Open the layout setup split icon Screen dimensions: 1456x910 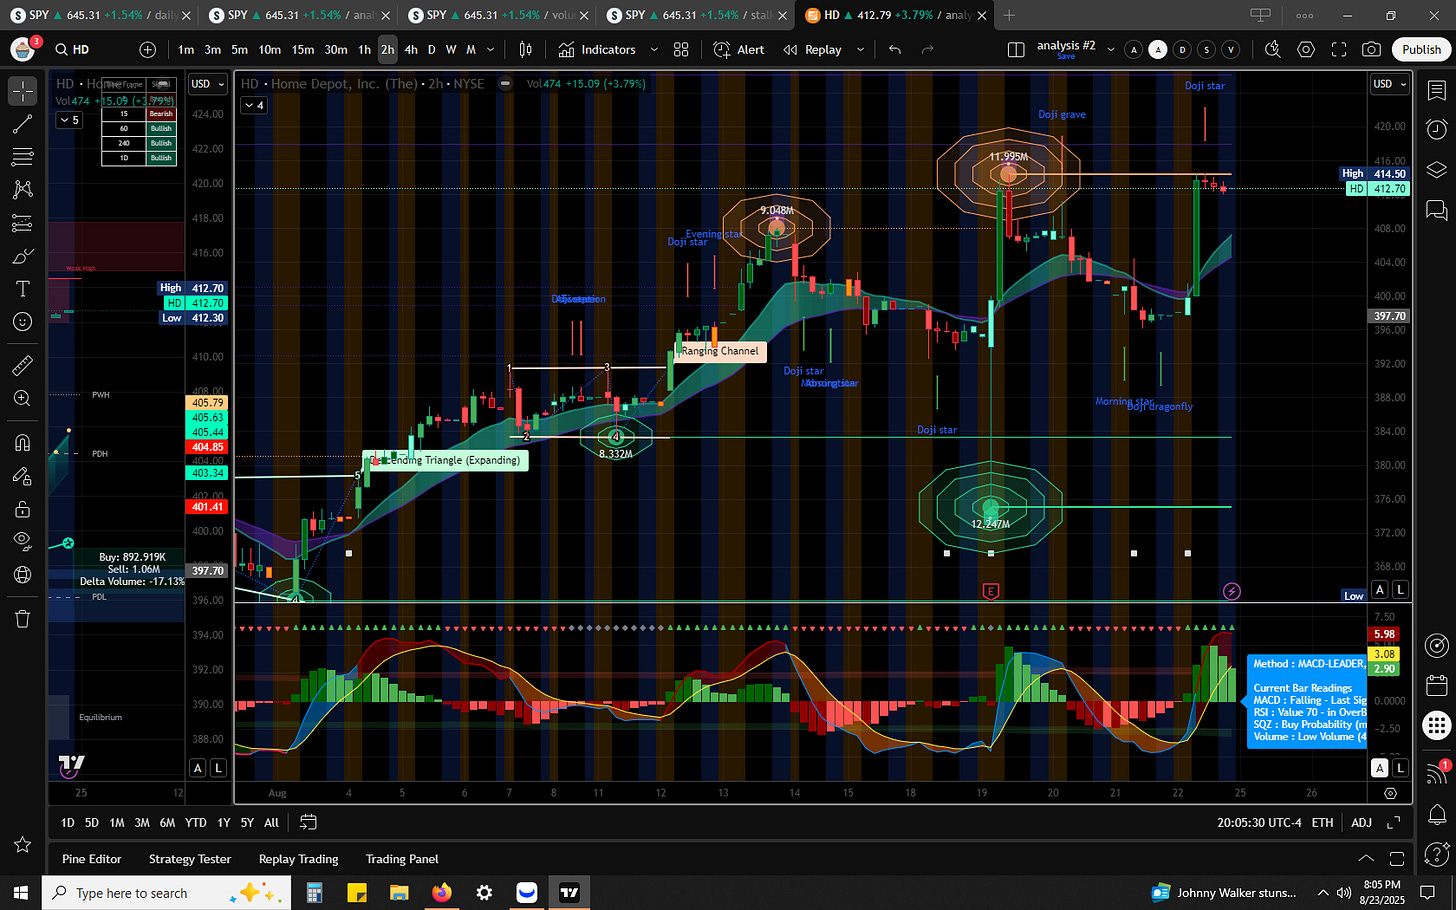(1016, 50)
